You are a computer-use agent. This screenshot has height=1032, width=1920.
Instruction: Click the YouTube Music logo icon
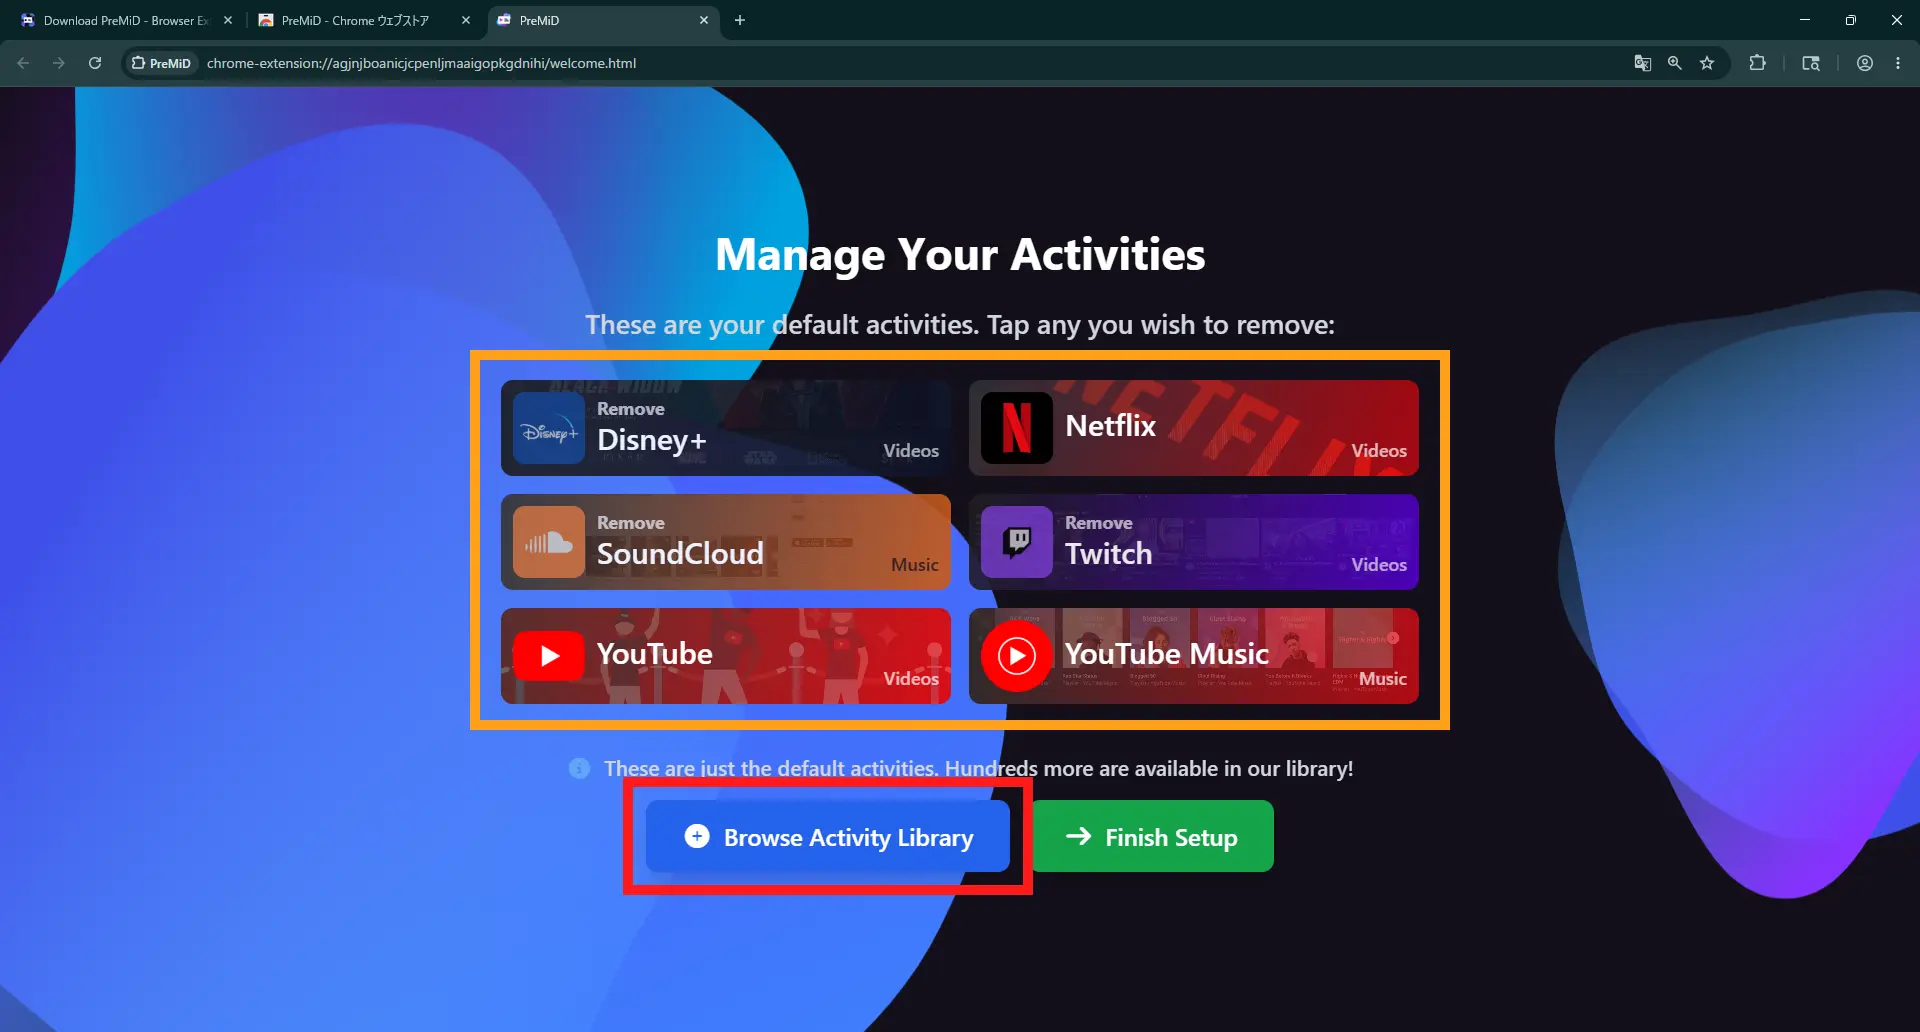[1017, 656]
